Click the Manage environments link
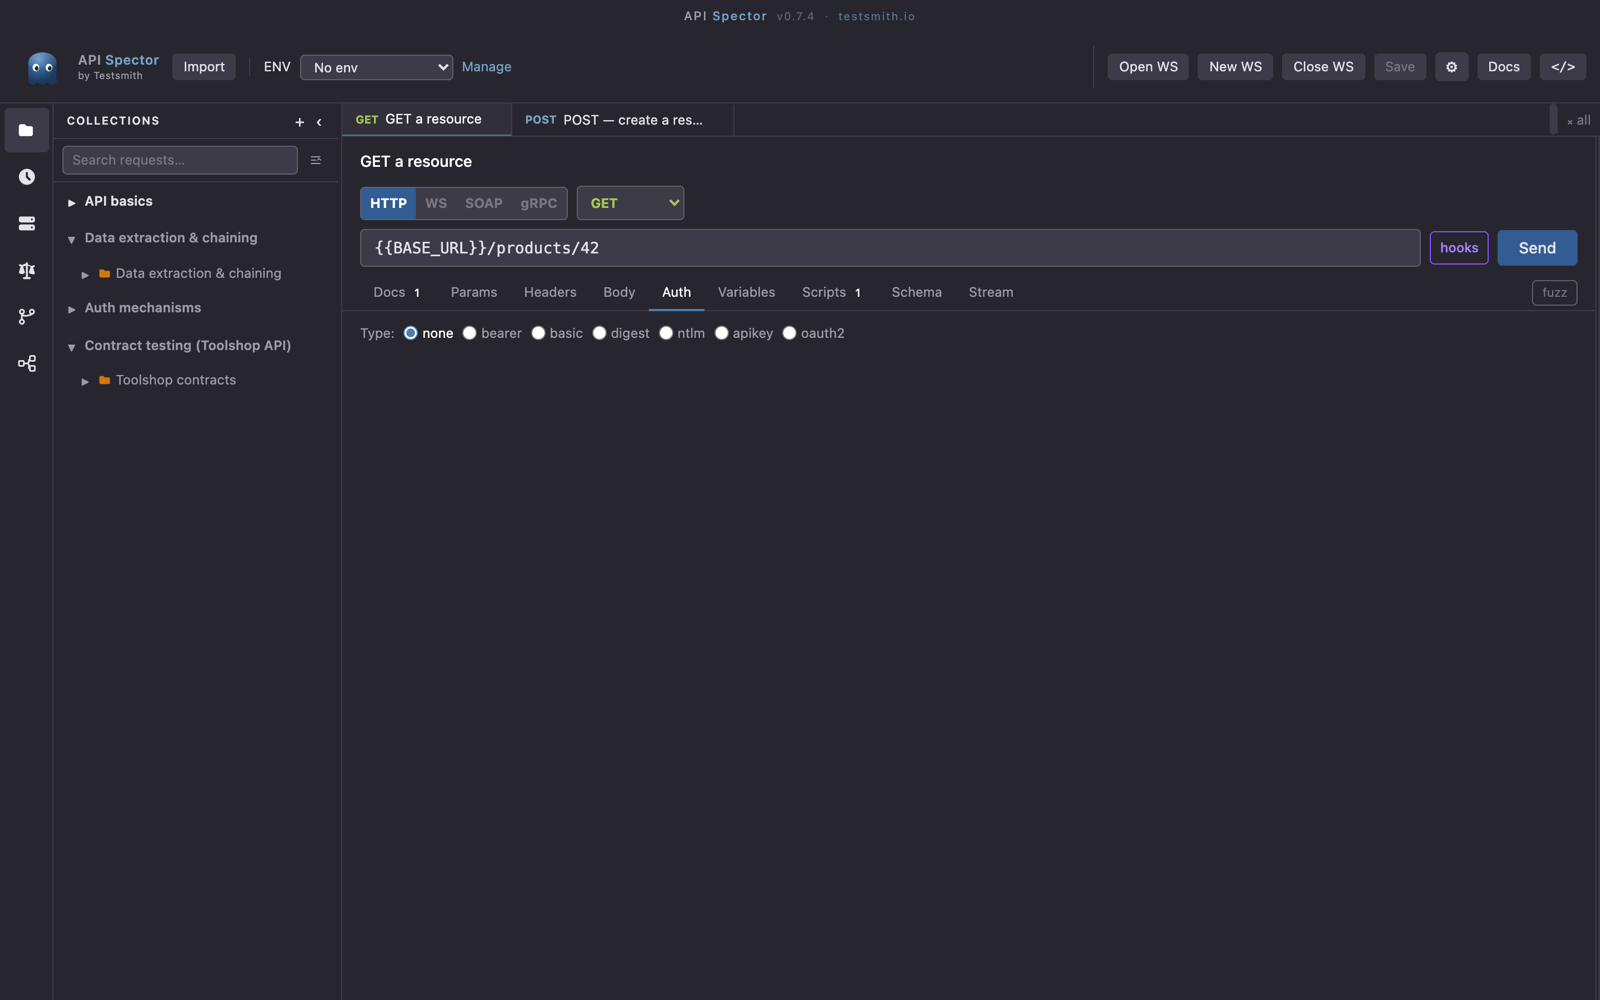Image resolution: width=1600 pixels, height=1000 pixels. click(487, 67)
